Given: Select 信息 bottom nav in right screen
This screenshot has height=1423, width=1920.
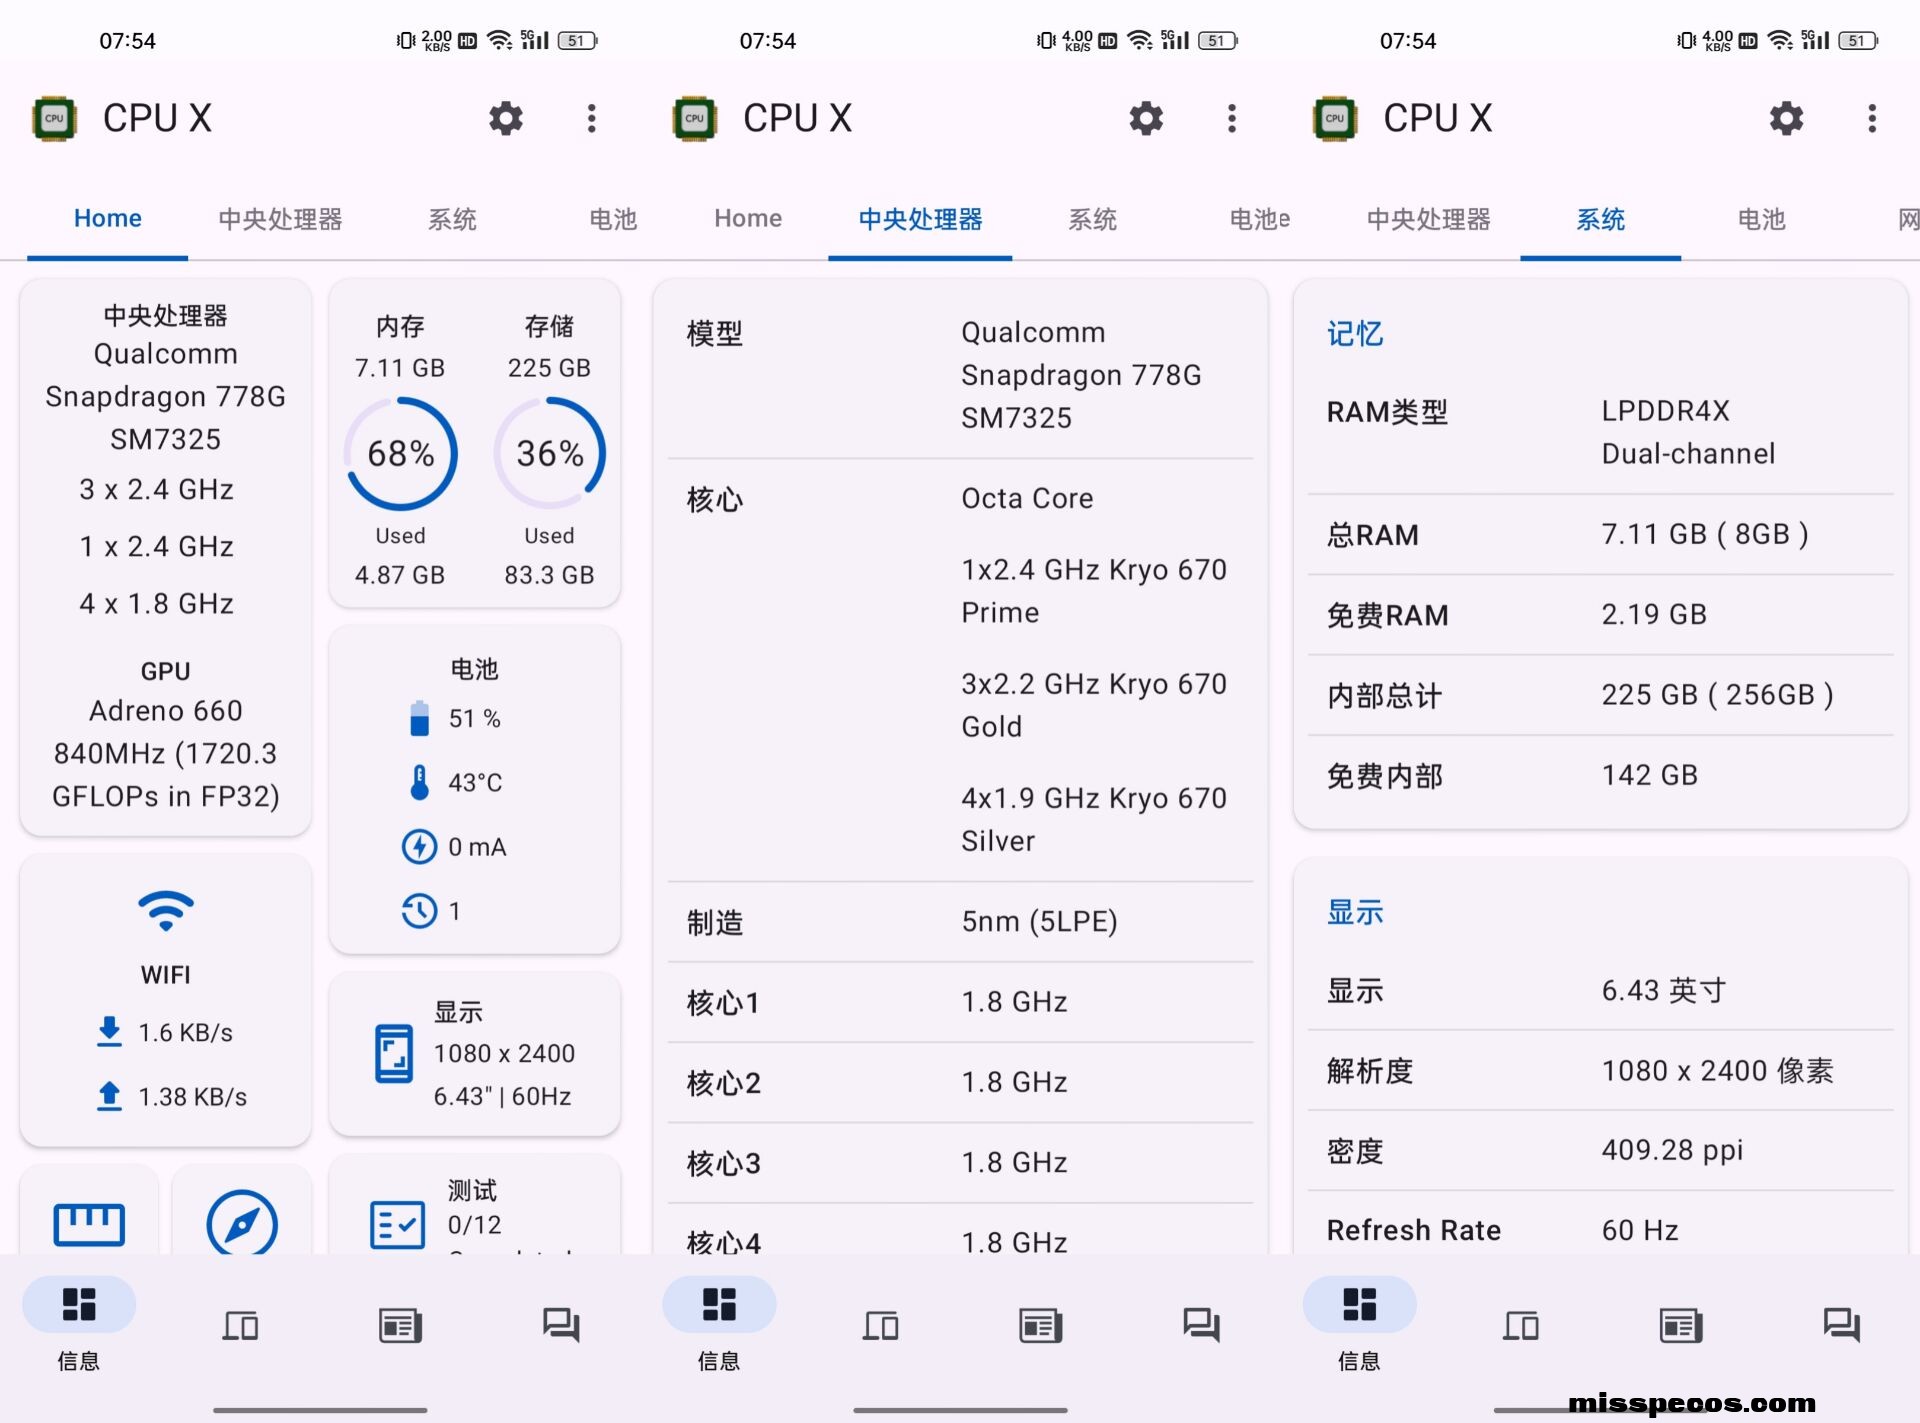Looking at the screenshot, I should pyautogui.click(x=1359, y=1323).
